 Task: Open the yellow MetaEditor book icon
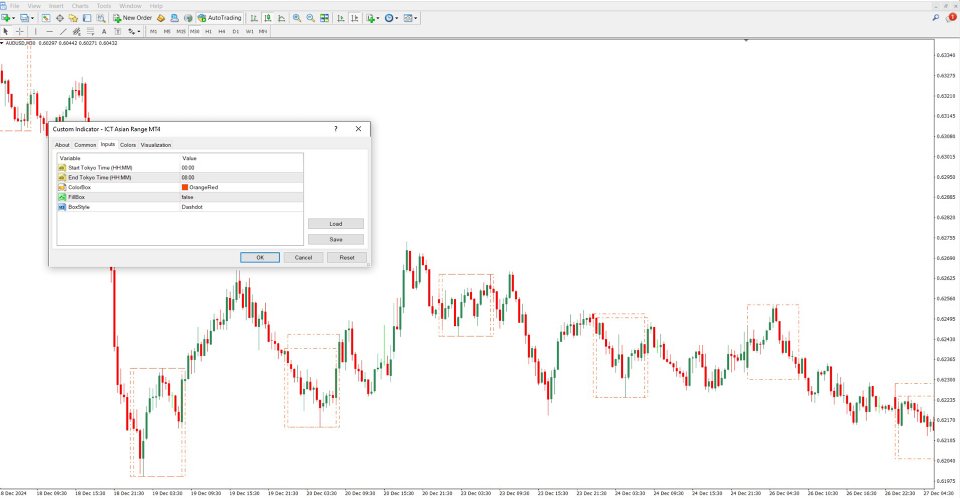coord(161,18)
